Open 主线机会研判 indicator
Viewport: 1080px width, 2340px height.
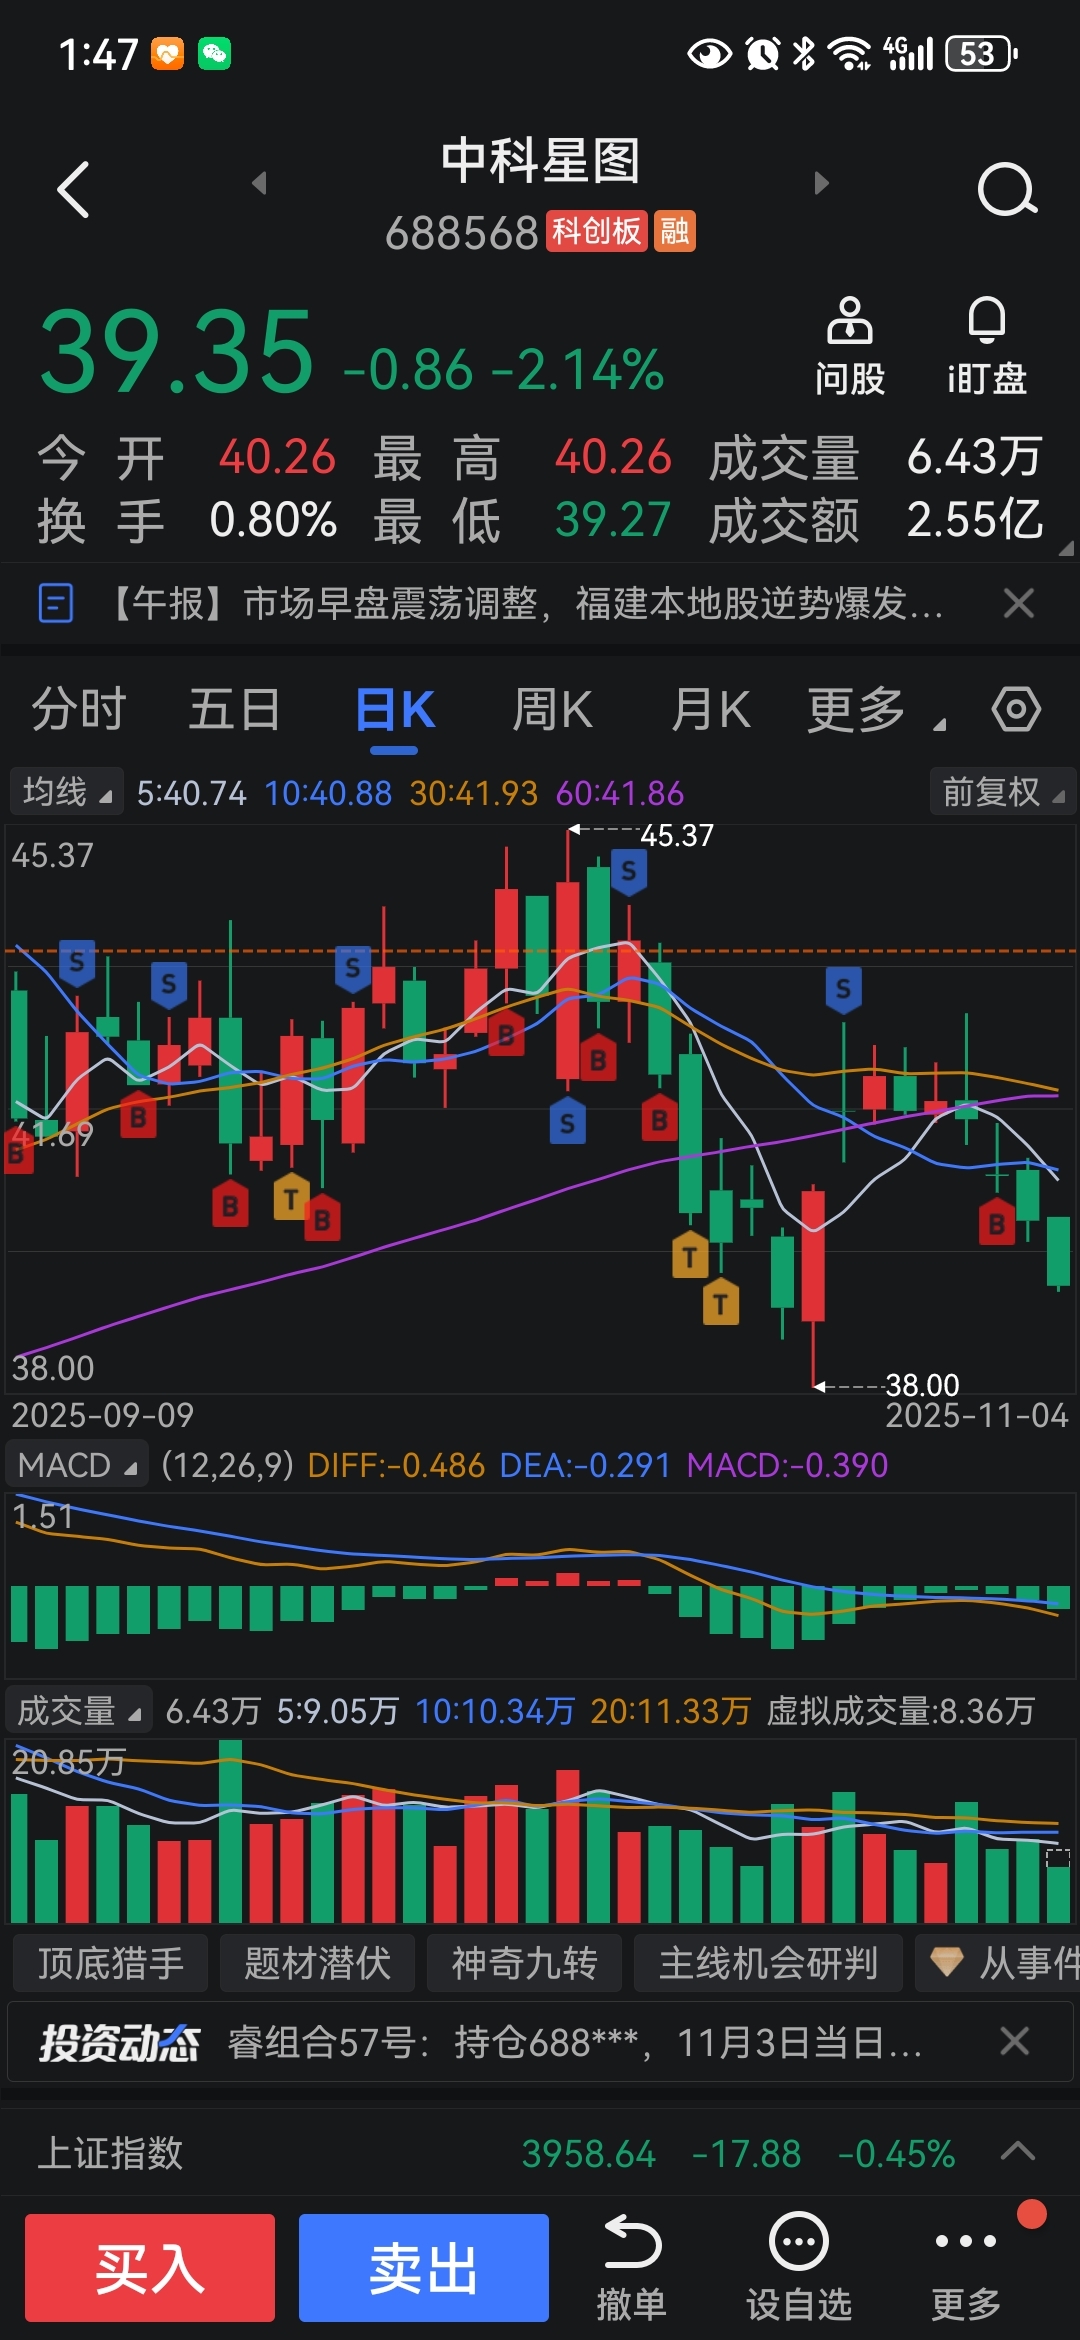pos(768,1963)
